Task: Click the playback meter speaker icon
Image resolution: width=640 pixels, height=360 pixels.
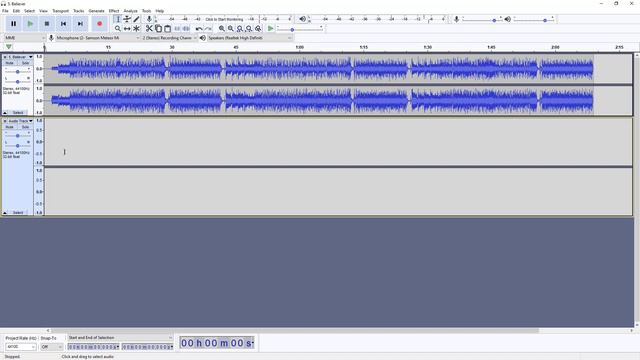Action: point(302,19)
